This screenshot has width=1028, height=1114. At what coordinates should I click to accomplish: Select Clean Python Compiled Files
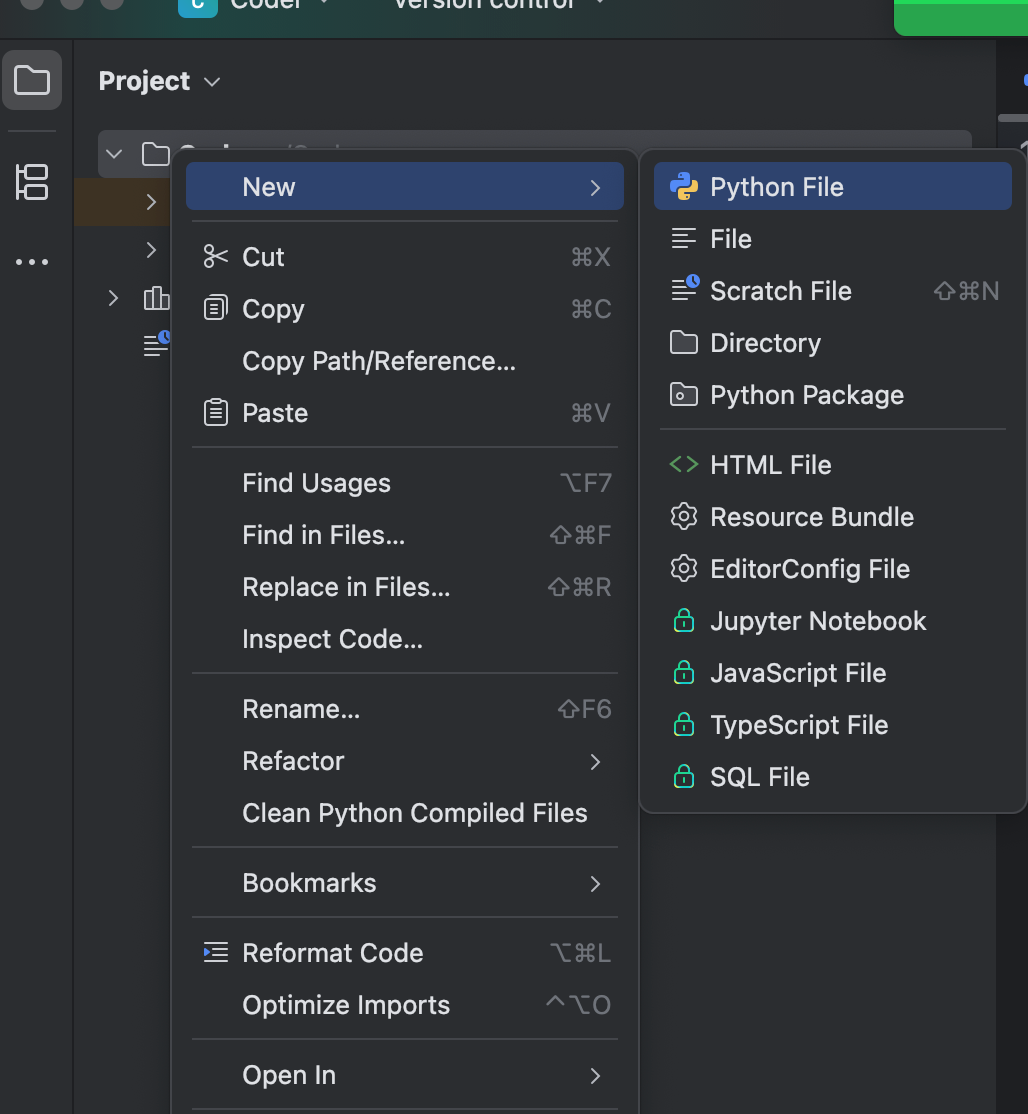click(405, 813)
